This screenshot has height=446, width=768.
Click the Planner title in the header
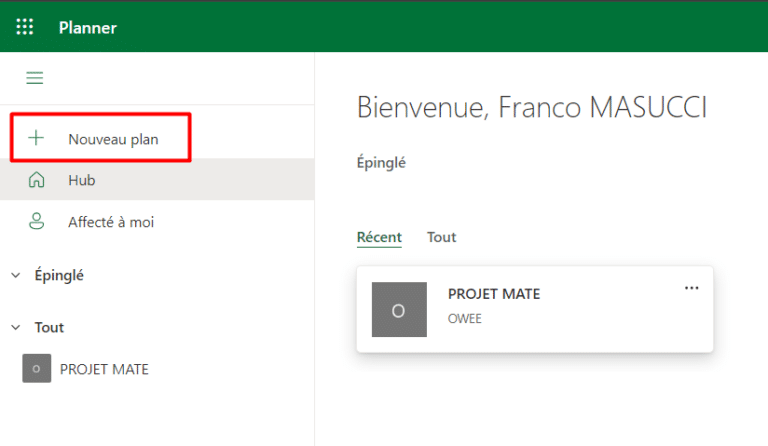[88, 27]
